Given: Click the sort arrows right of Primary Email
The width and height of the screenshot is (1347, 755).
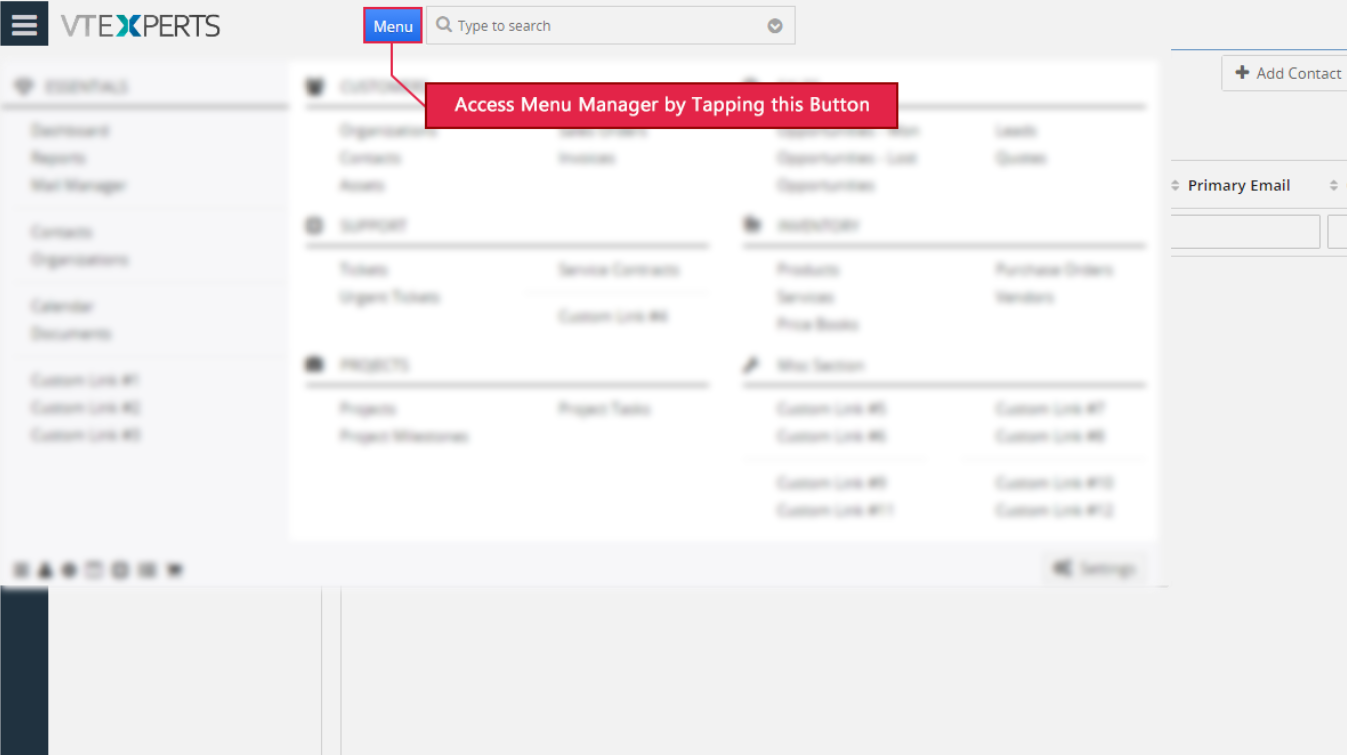Looking at the screenshot, I should [1333, 185].
